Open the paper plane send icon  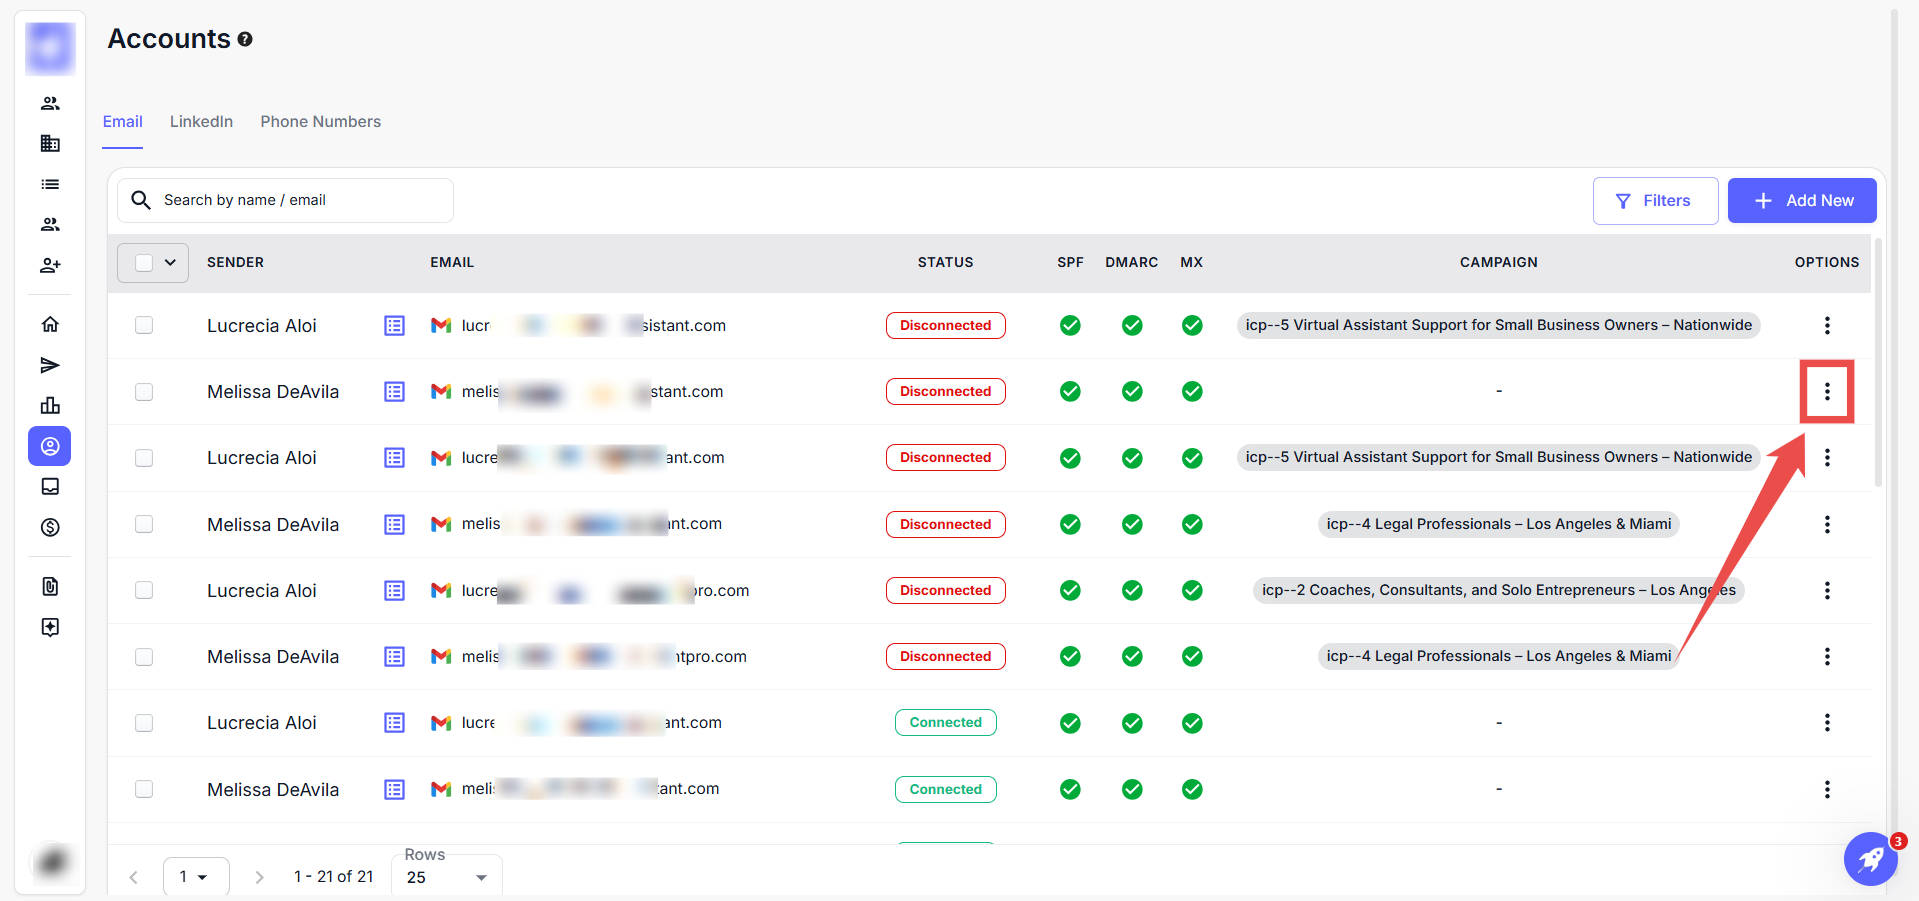coord(50,365)
